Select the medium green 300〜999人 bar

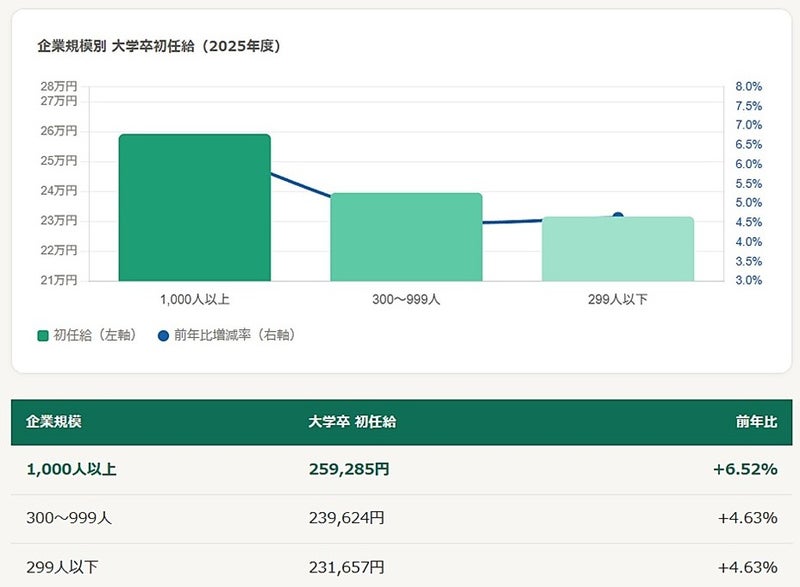(406, 238)
